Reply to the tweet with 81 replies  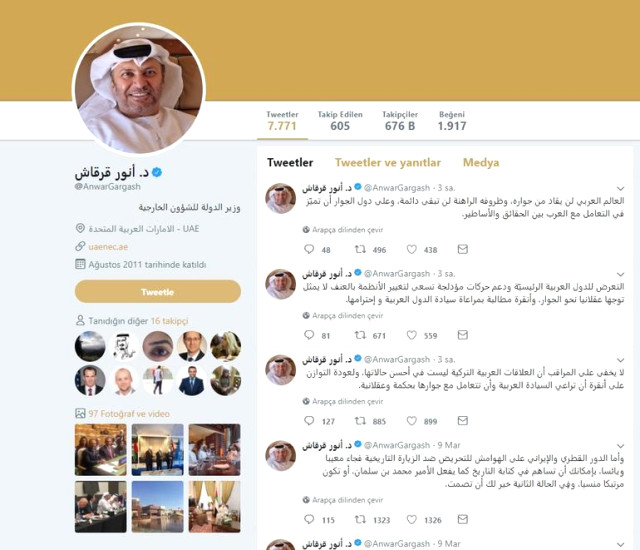click(309, 335)
